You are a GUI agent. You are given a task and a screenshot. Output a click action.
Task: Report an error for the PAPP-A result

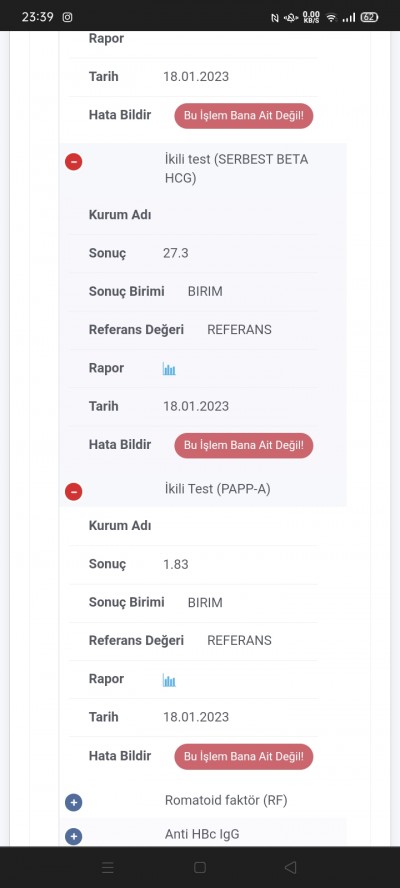[244, 756]
